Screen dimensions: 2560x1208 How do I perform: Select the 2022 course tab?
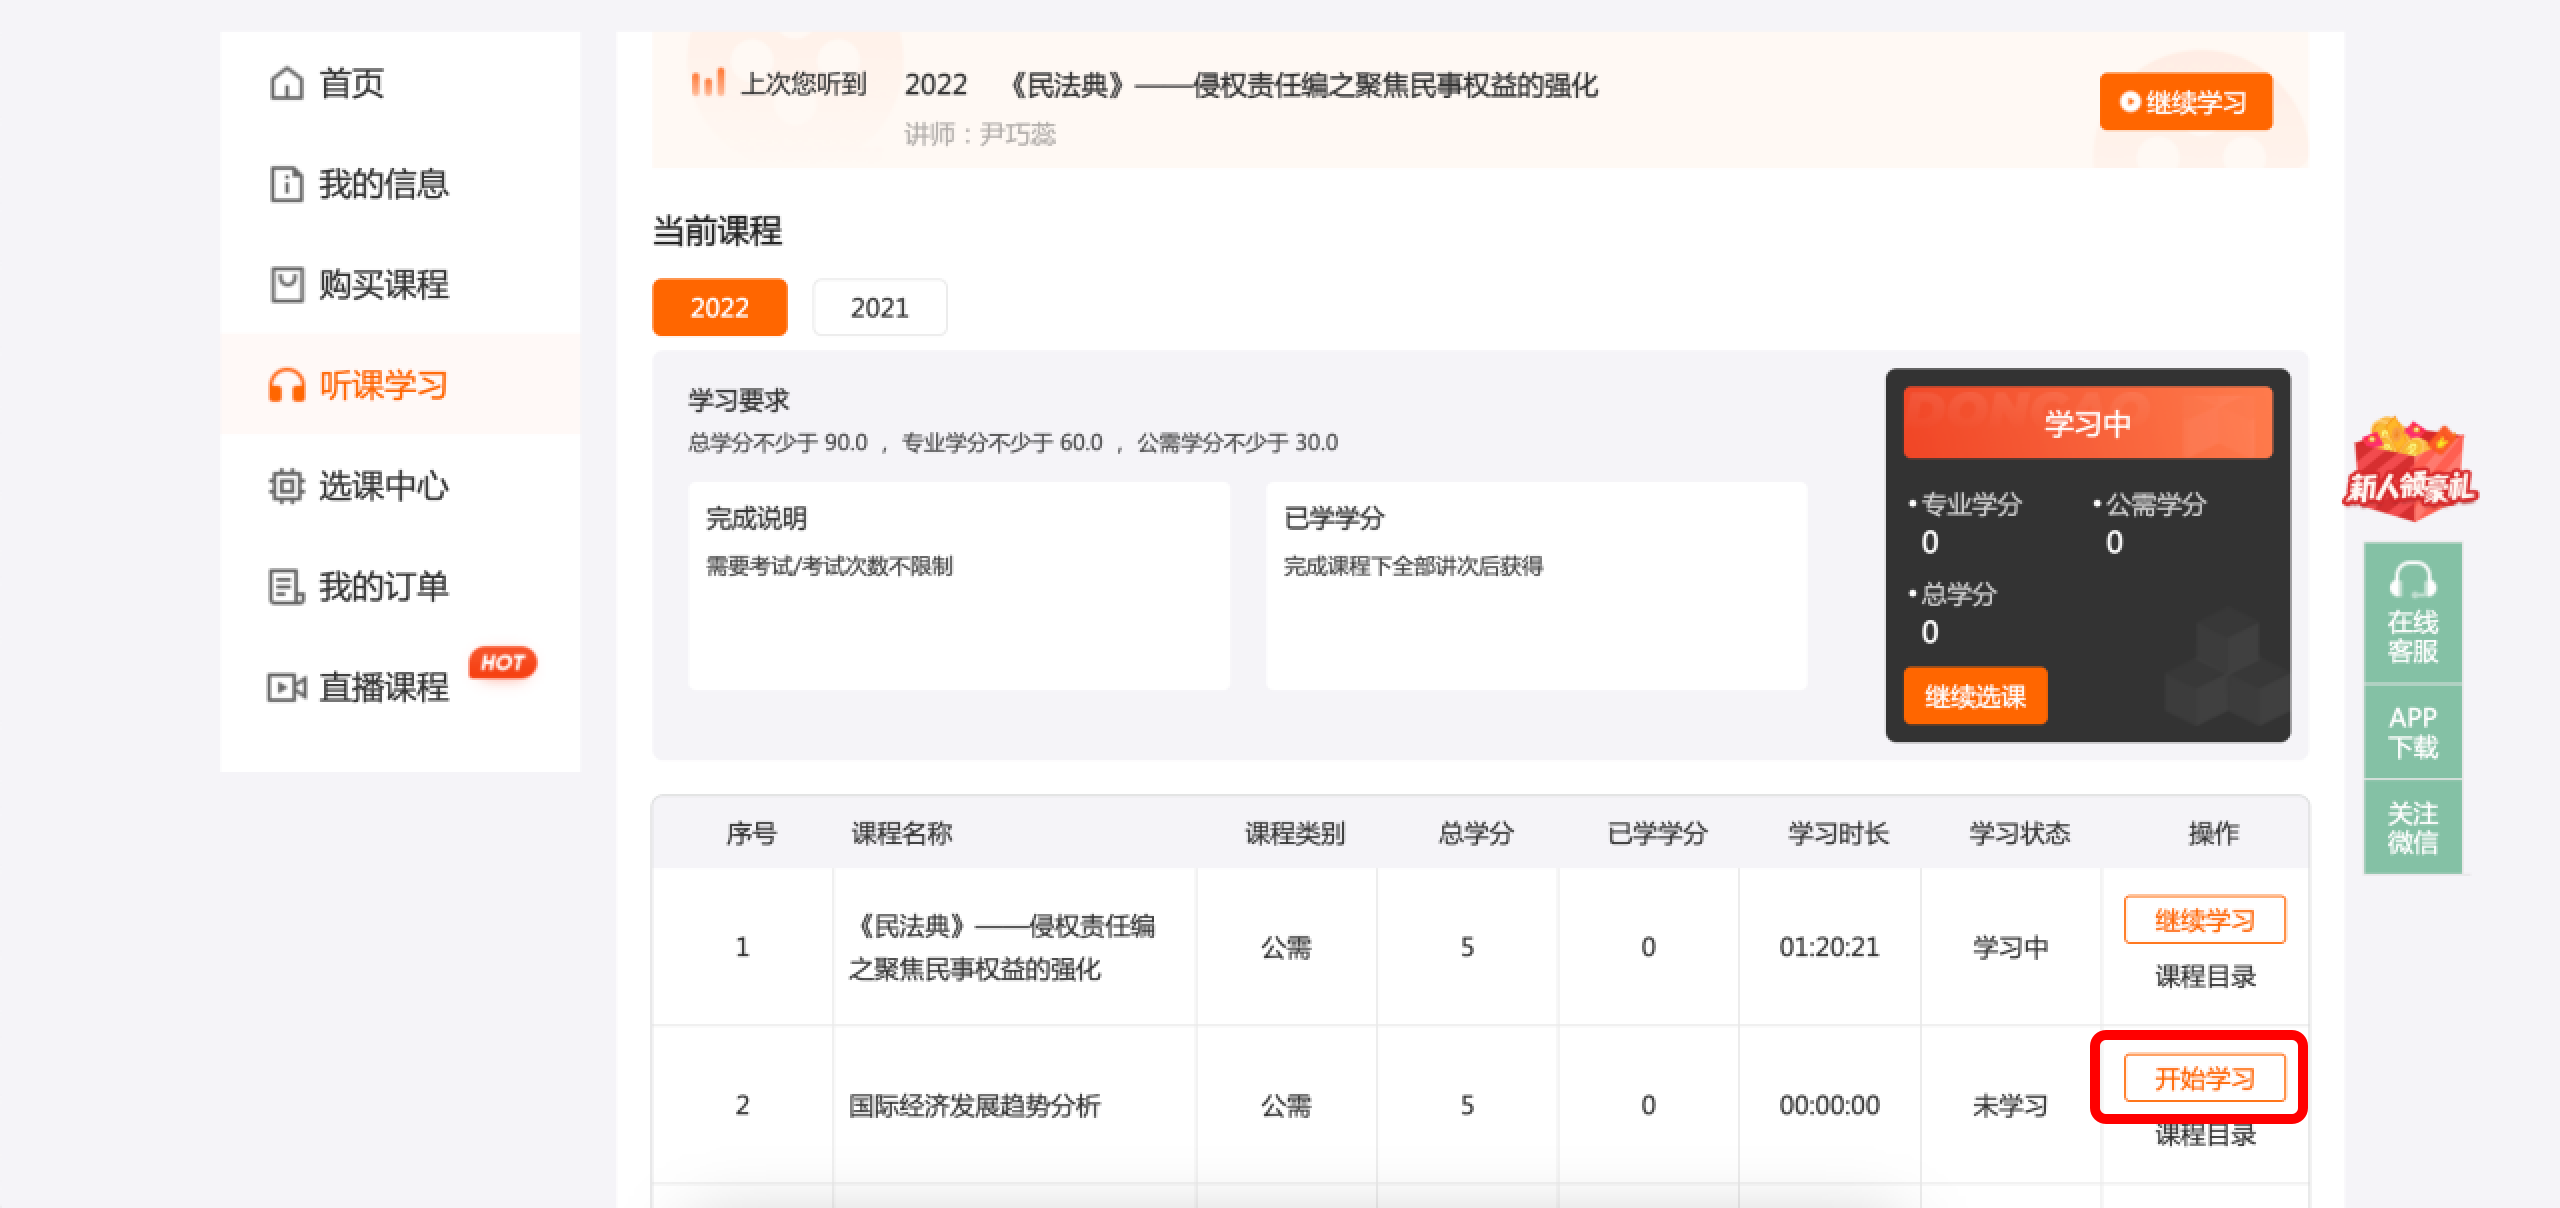[719, 307]
